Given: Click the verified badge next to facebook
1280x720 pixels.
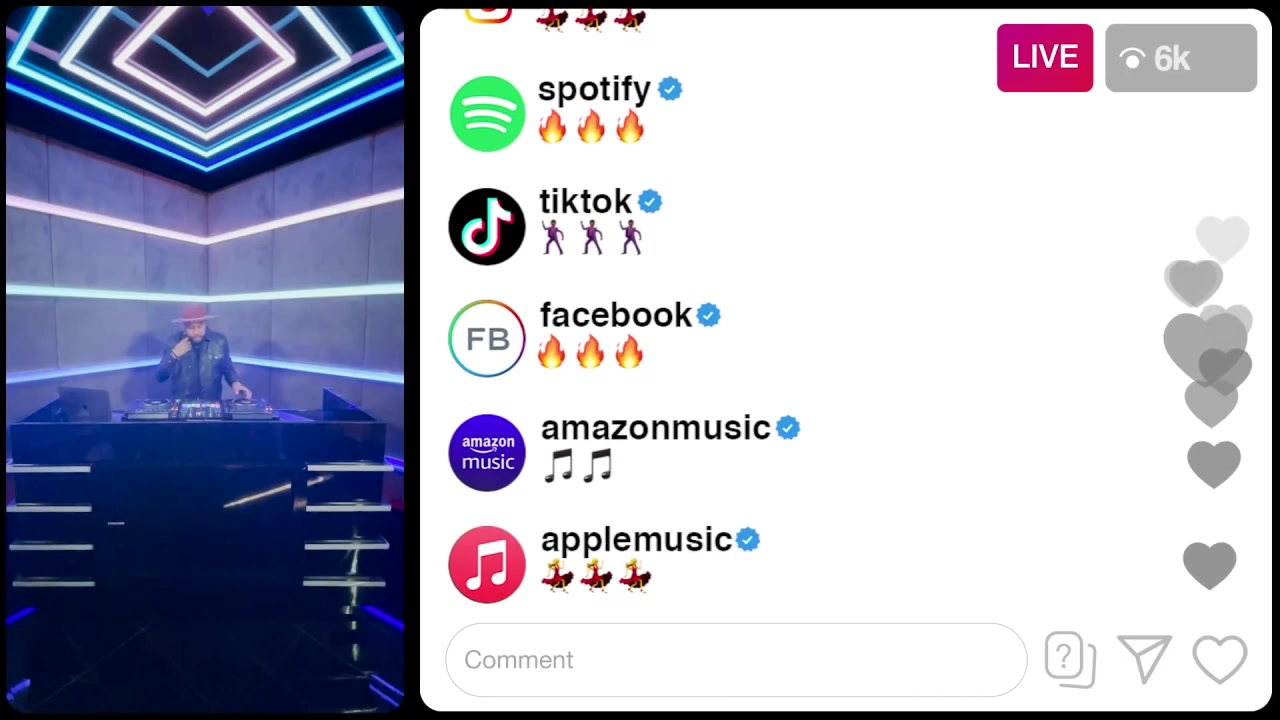Looking at the screenshot, I should pos(709,315).
